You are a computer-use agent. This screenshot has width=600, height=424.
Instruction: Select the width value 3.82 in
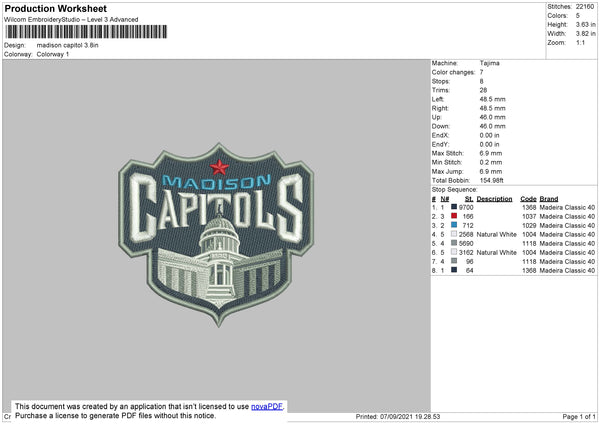click(x=585, y=34)
